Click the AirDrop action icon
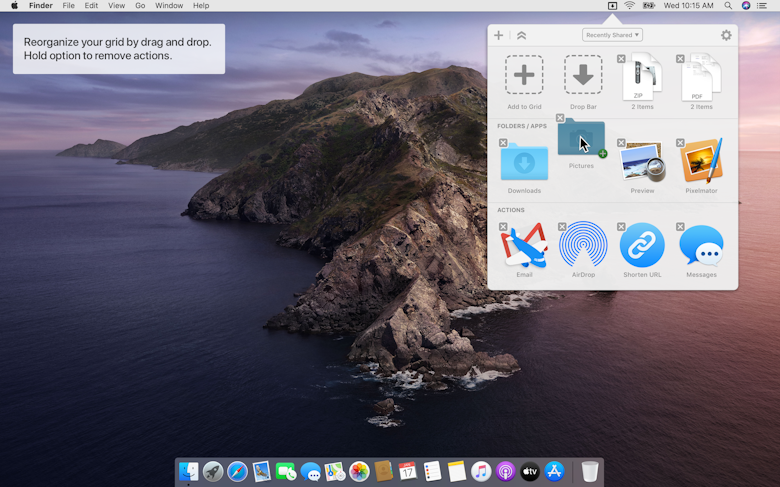 tap(583, 245)
